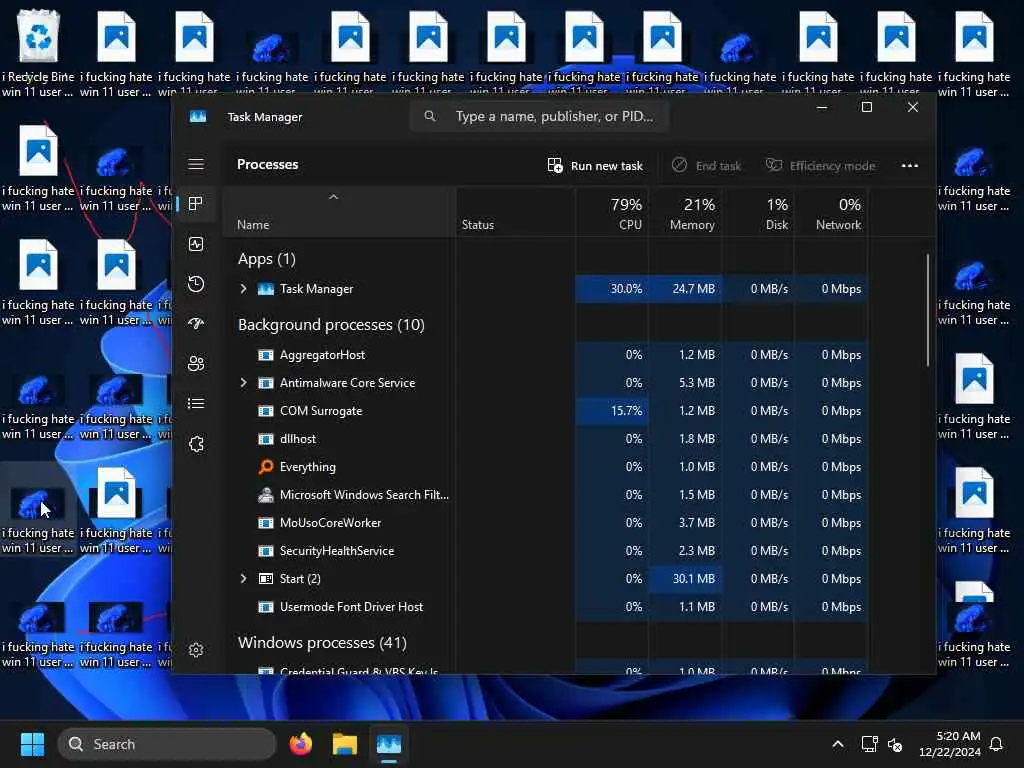
Task: Sort processes by the CPU column
Action: pyautogui.click(x=613, y=213)
